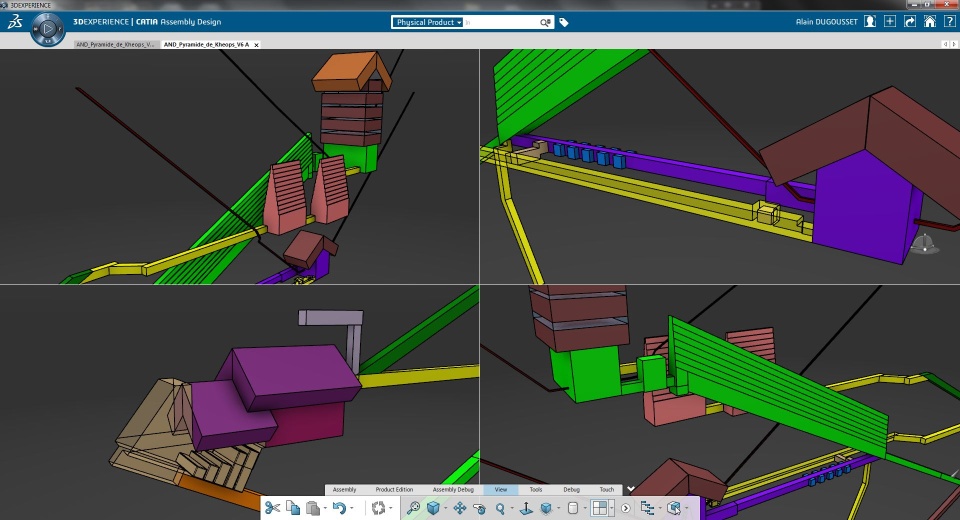The height and width of the screenshot is (520, 960).
Task: Click the tag icon next to search
Action: (564, 23)
